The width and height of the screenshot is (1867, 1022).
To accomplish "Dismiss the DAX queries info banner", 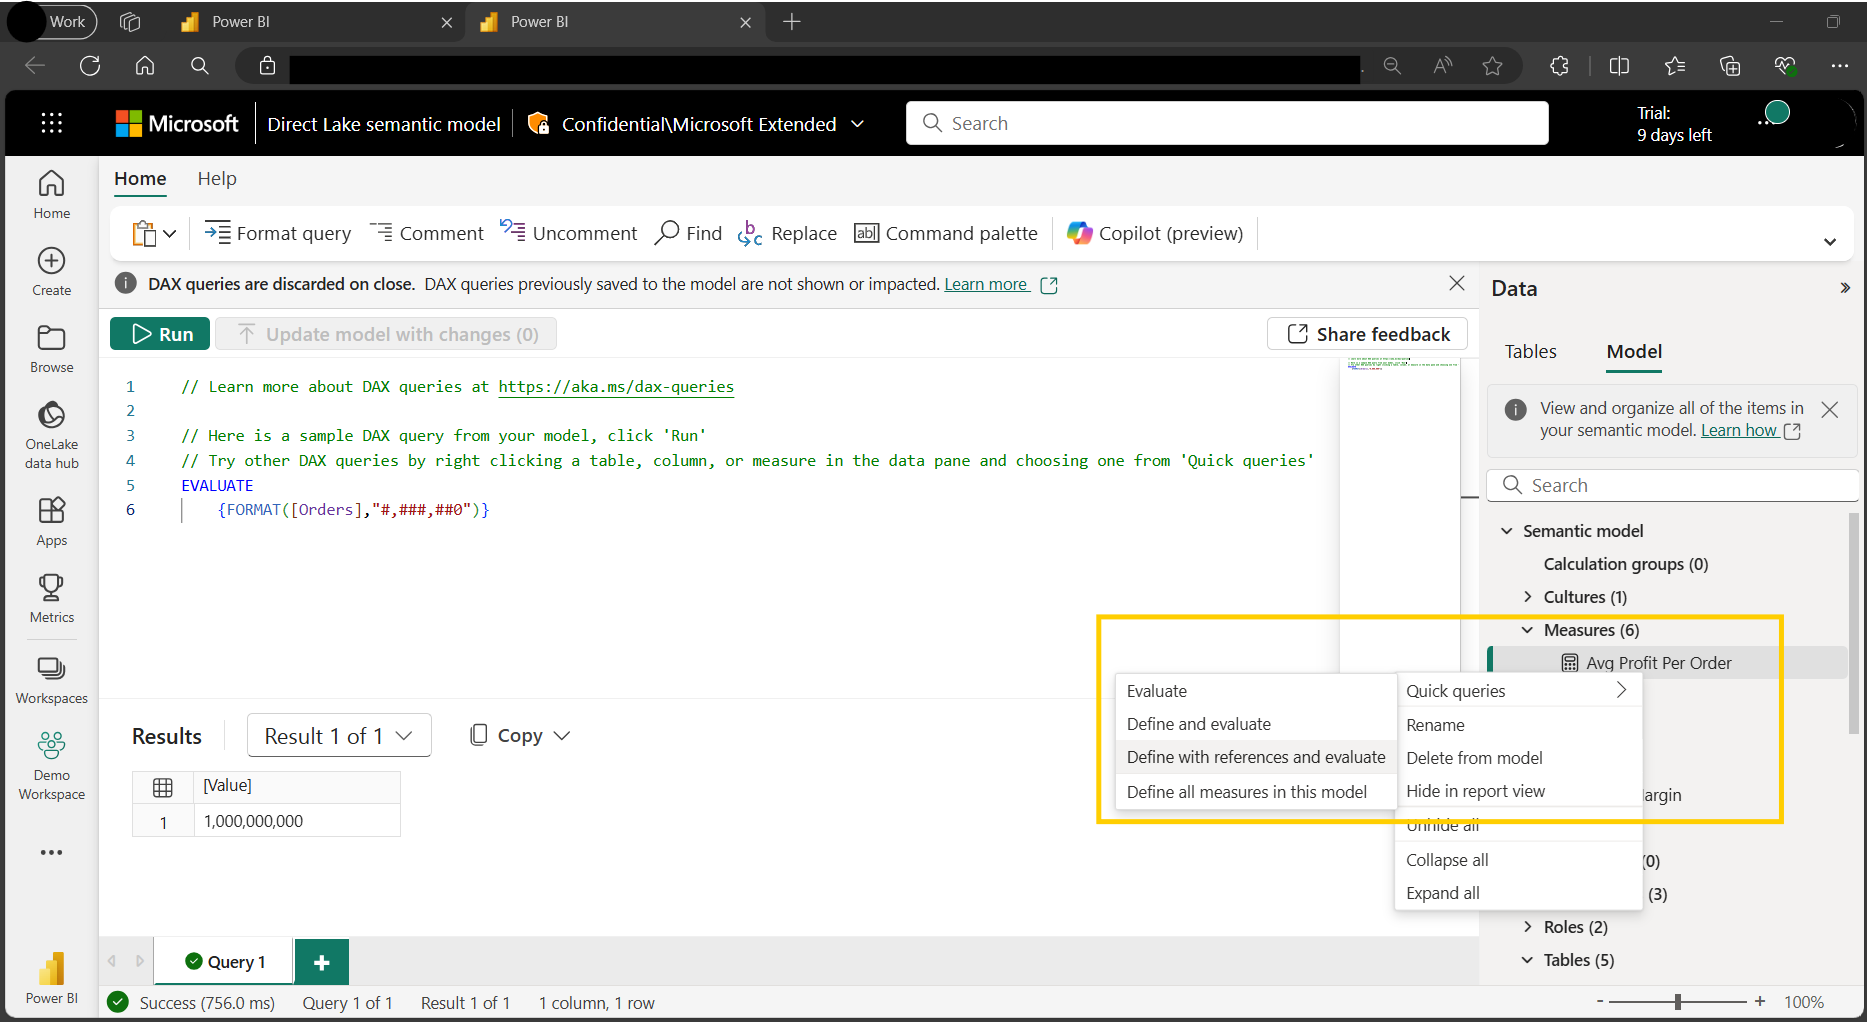I will click(x=1456, y=284).
